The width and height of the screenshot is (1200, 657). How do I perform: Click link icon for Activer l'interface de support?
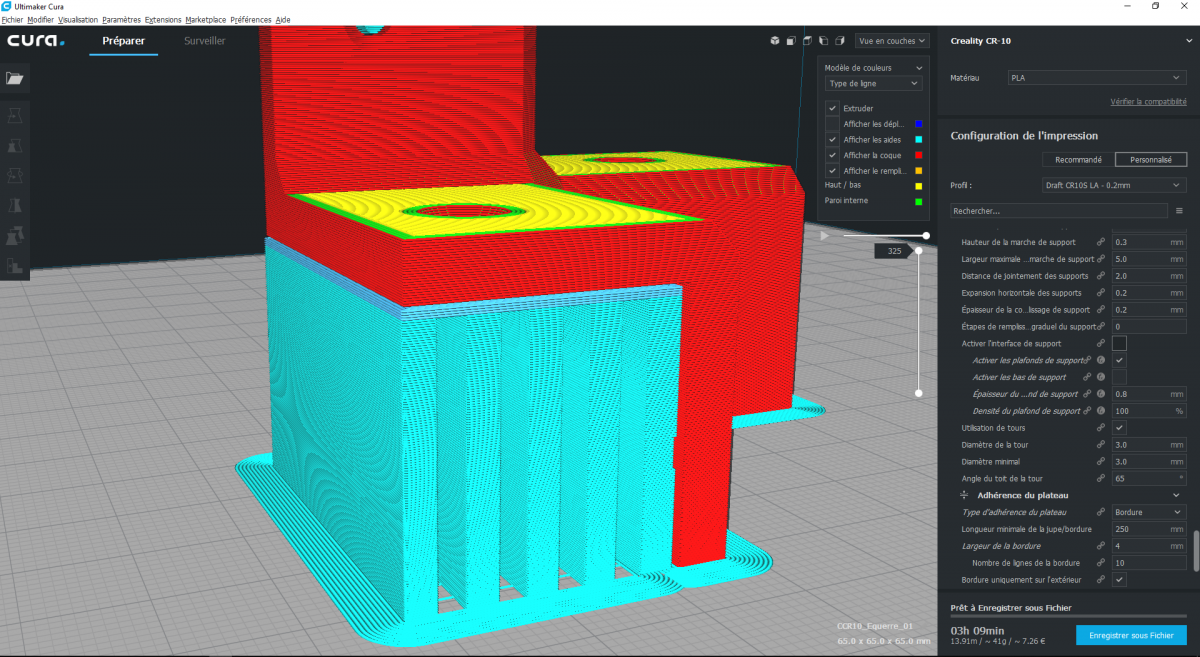click(1101, 343)
